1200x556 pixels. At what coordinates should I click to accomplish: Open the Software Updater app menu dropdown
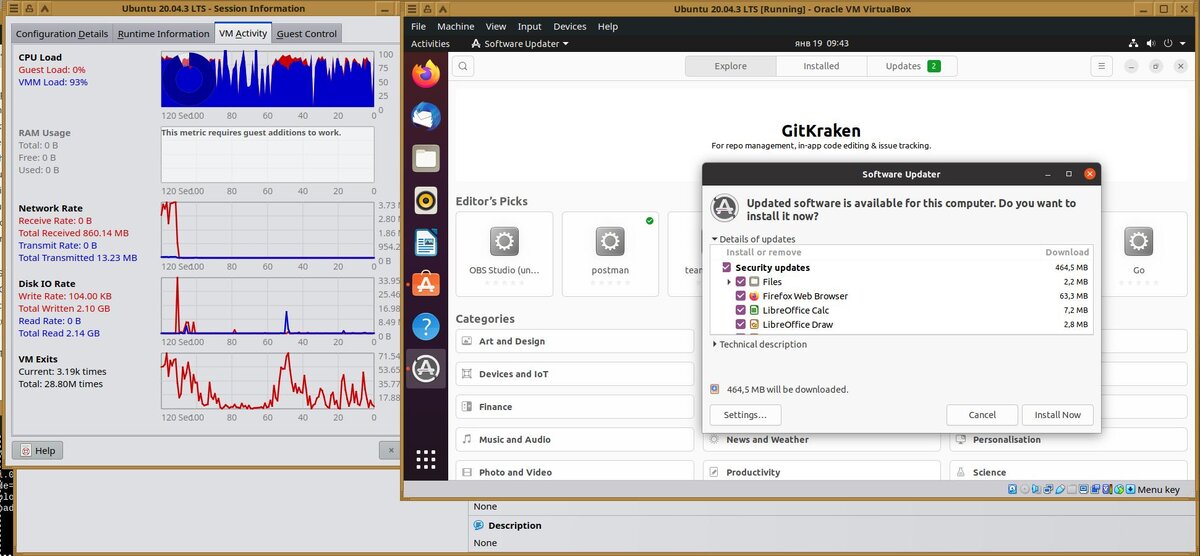[519, 44]
